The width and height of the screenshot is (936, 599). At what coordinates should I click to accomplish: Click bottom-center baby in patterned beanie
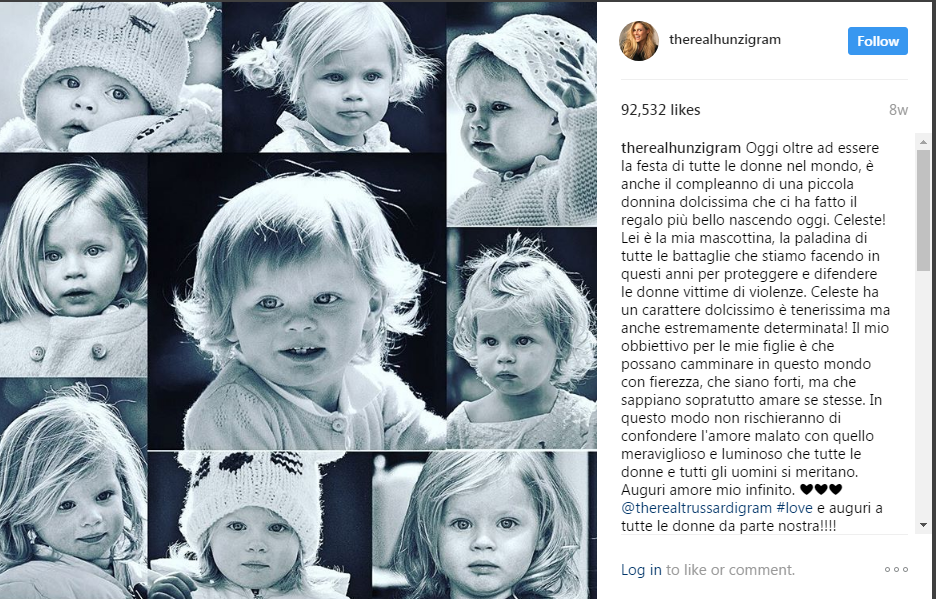(259, 525)
